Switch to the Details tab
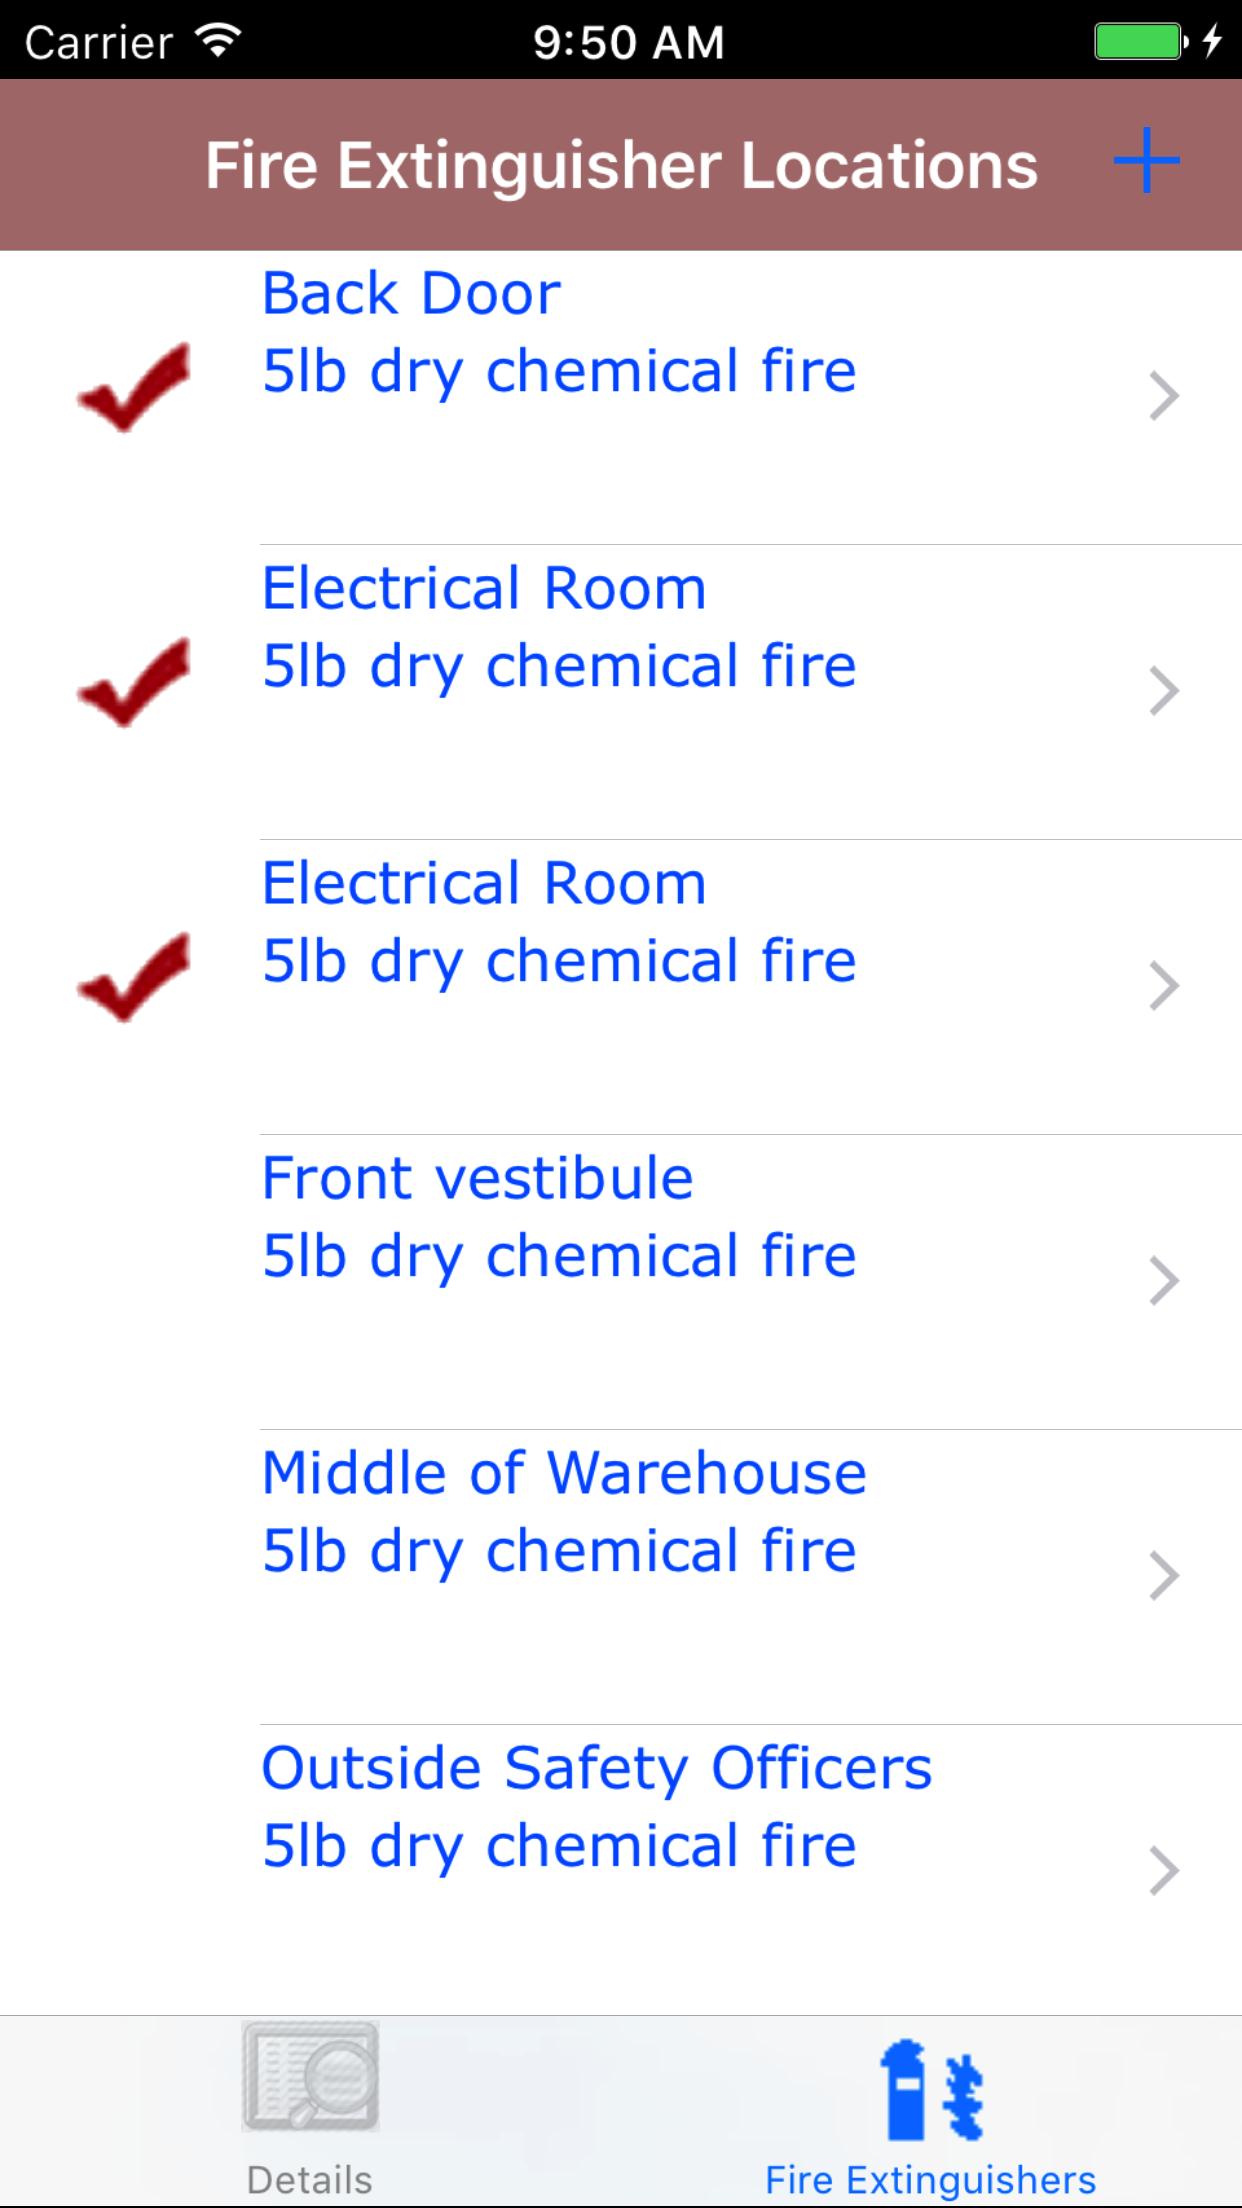Viewport: 1242px width, 2208px height. (310, 2179)
